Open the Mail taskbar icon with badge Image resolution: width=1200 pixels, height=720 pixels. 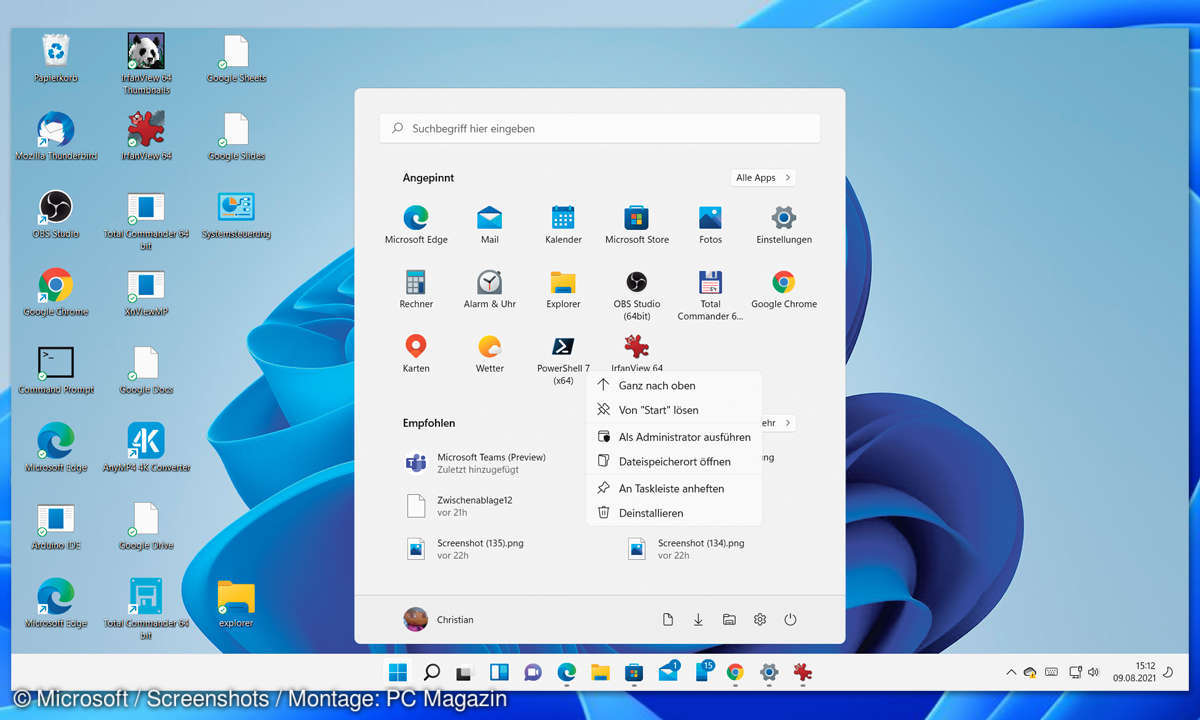pos(668,672)
